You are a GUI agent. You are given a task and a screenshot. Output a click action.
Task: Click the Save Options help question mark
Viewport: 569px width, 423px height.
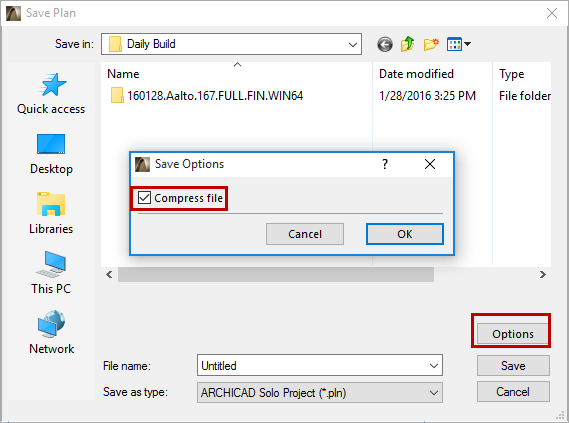[x=385, y=164]
